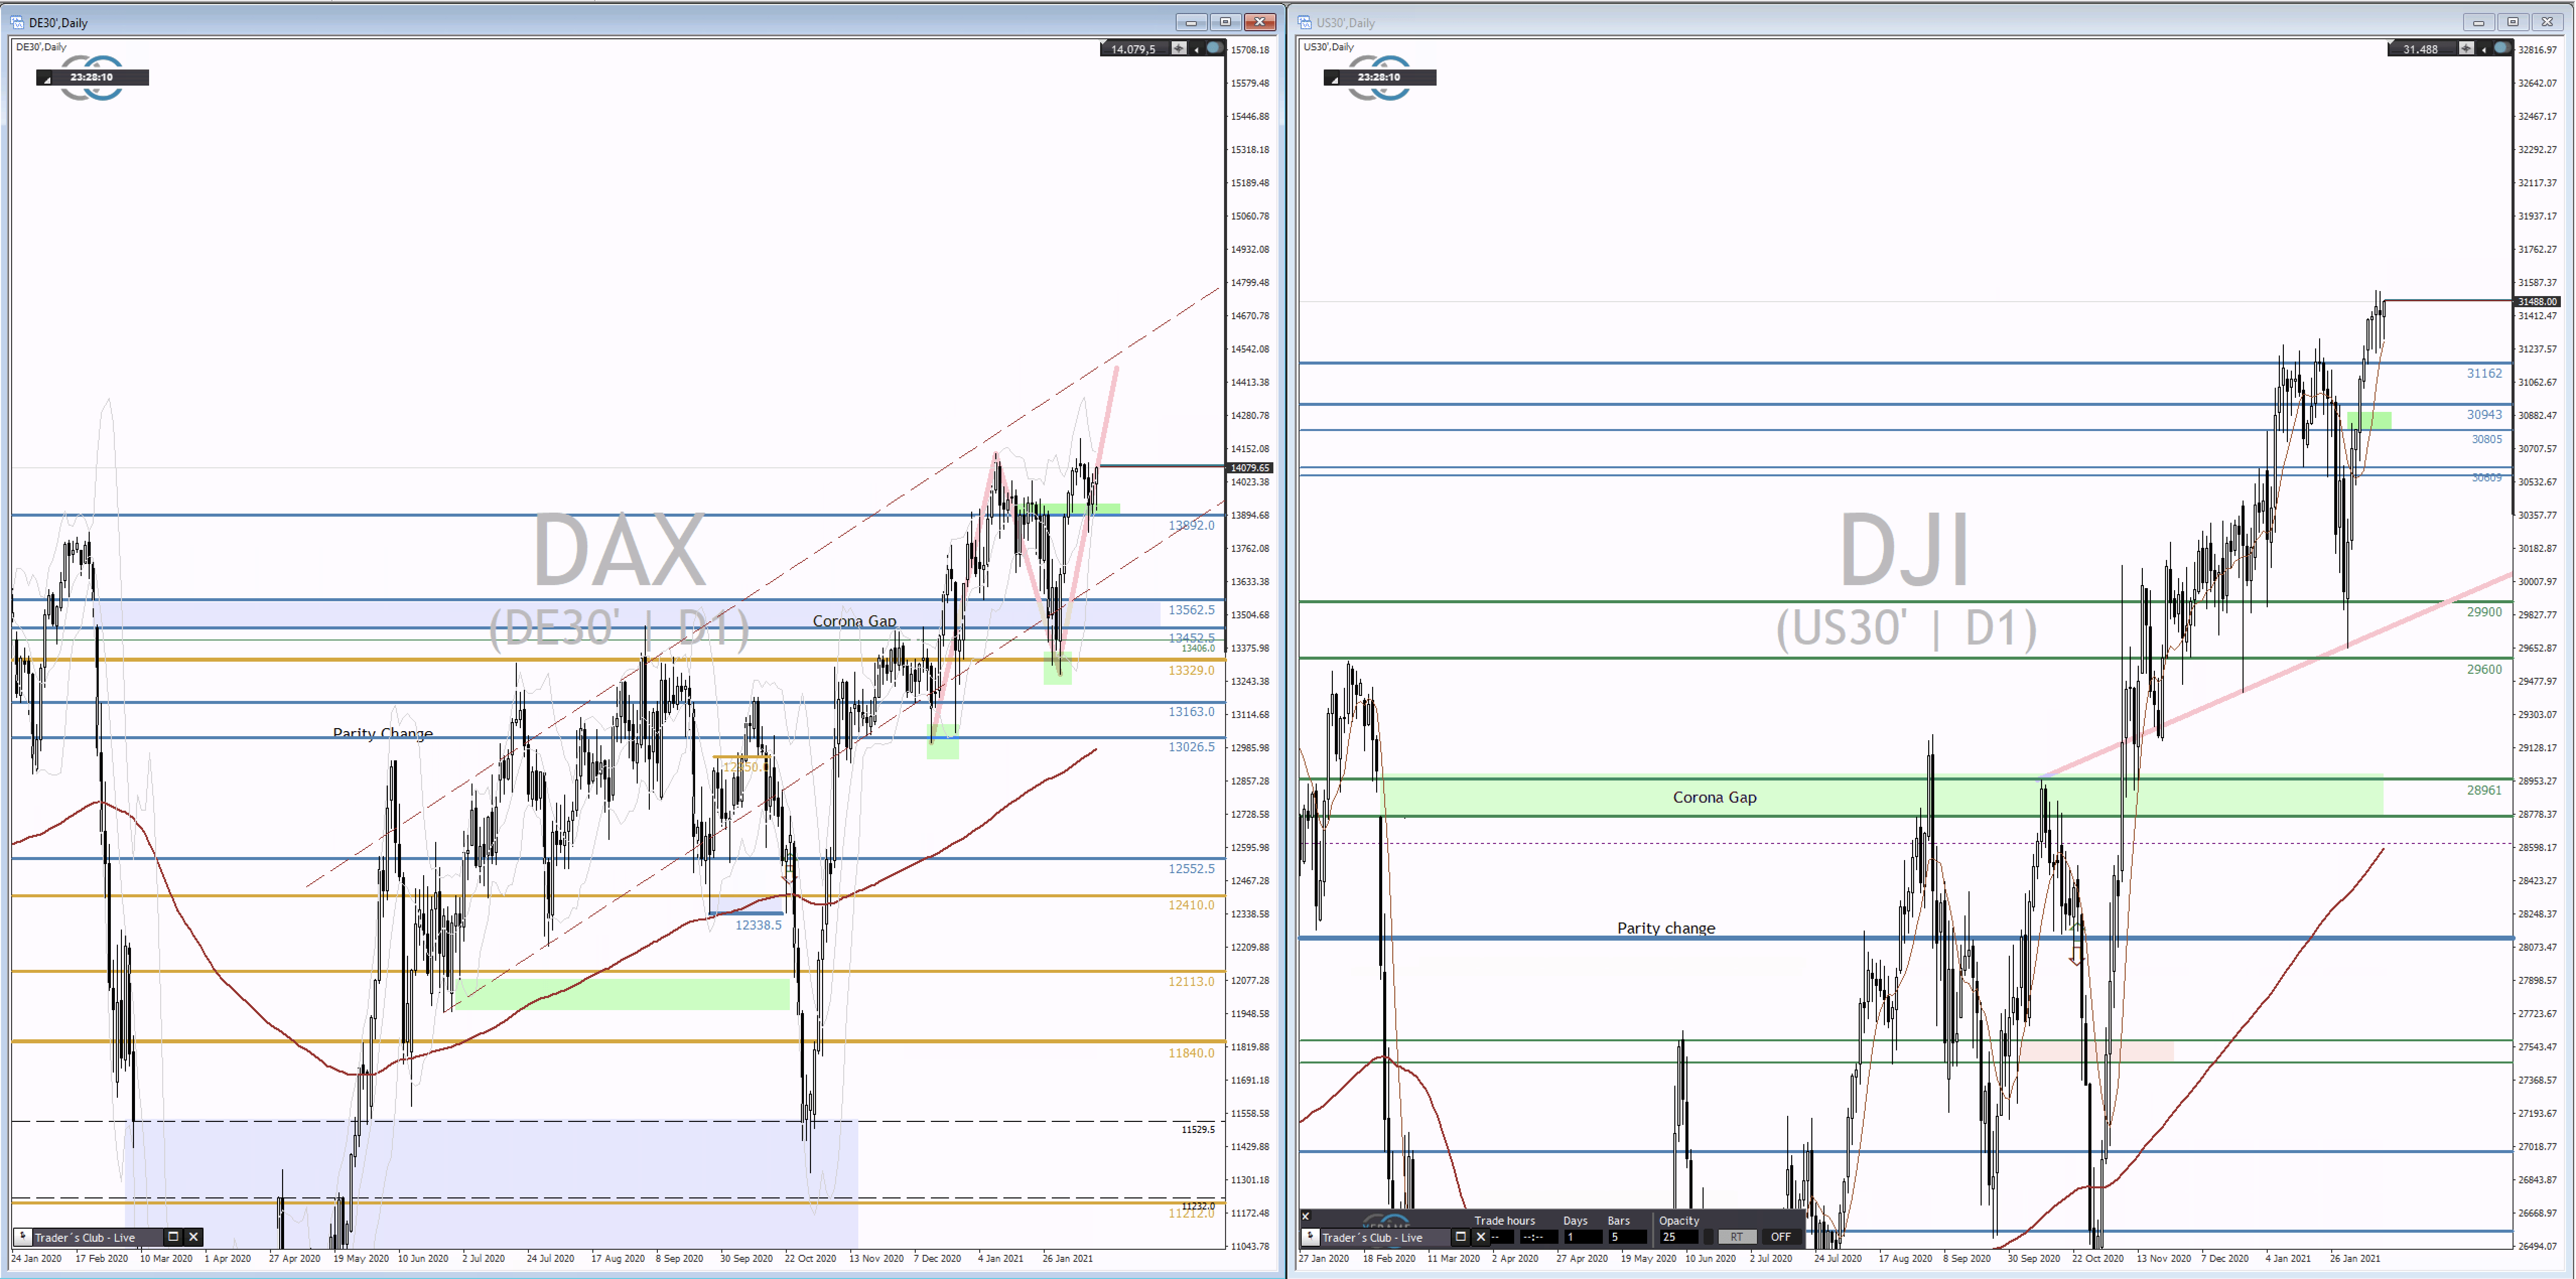Click Trader's Club icon in US30 chart panel
The width and height of the screenshot is (2576, 1279).
1311,1237
